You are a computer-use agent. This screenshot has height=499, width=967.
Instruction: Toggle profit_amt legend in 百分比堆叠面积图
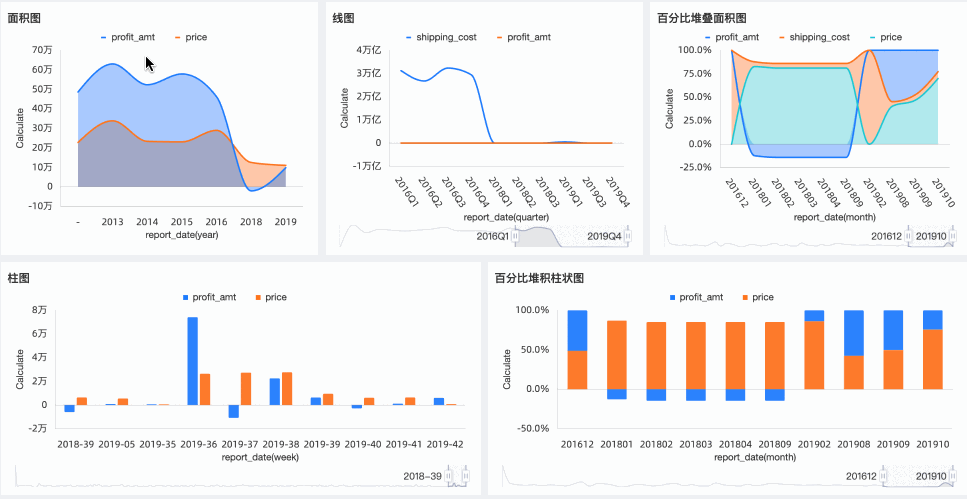732,37
